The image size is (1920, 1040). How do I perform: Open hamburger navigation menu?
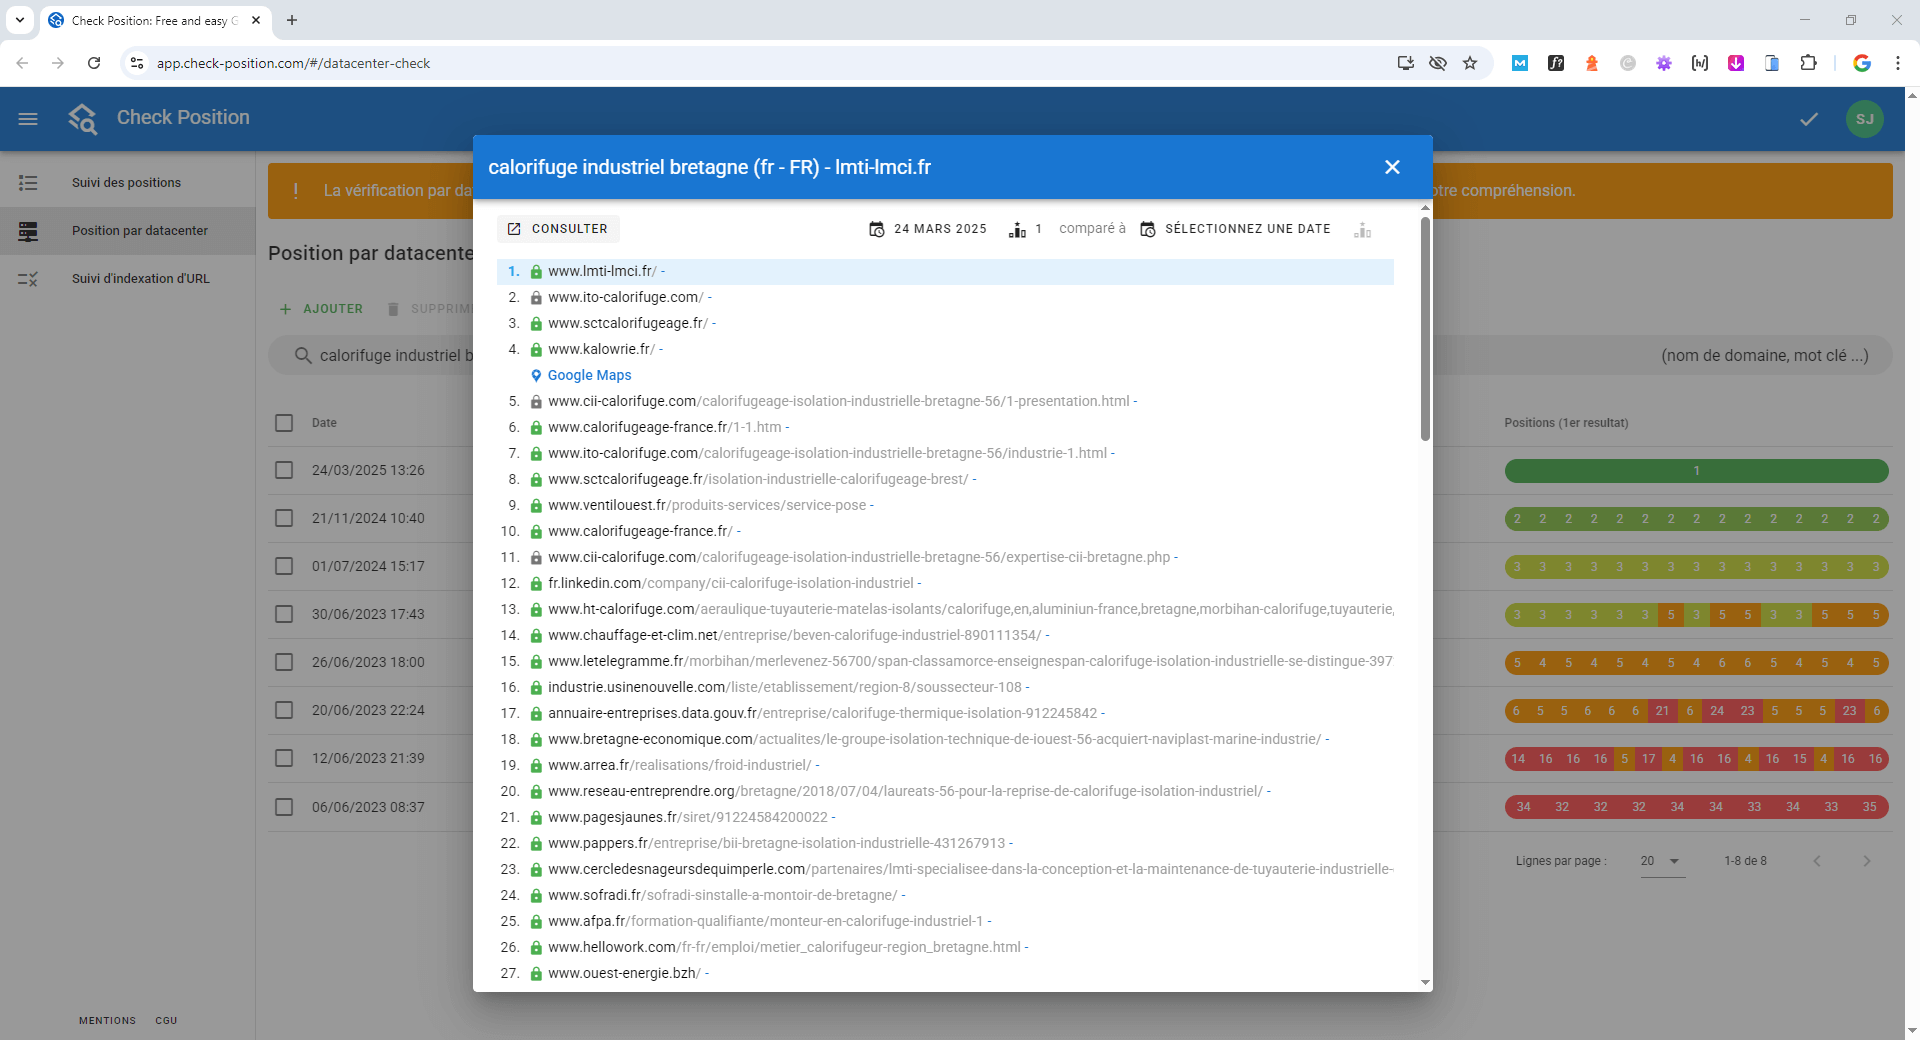pyautogui.click(x=28, y=119)
